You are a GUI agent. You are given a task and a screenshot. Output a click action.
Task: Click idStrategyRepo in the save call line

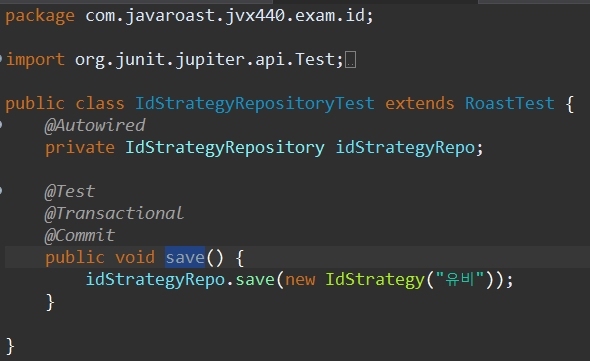point(155,280)
